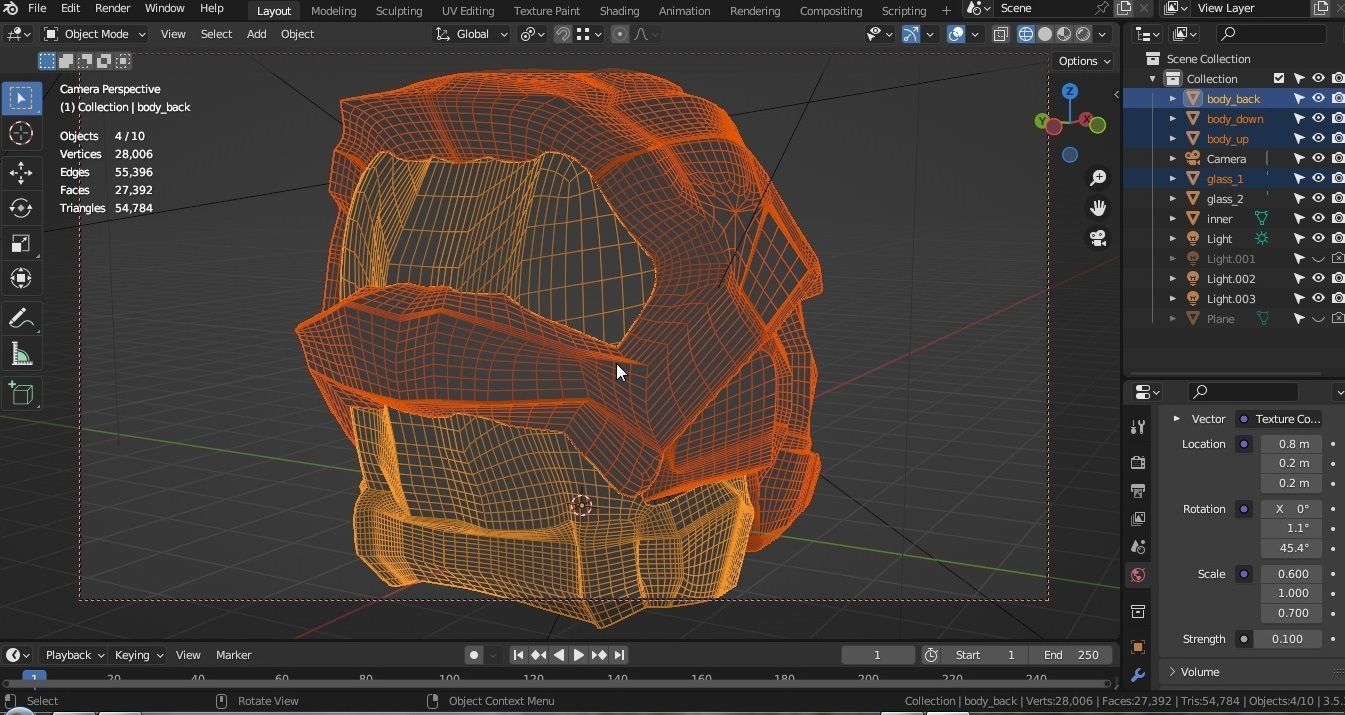This screenshot has width=1345, height=715.
Task: Switch to rendered shading mode
Action: click(x=1083, y=34)
